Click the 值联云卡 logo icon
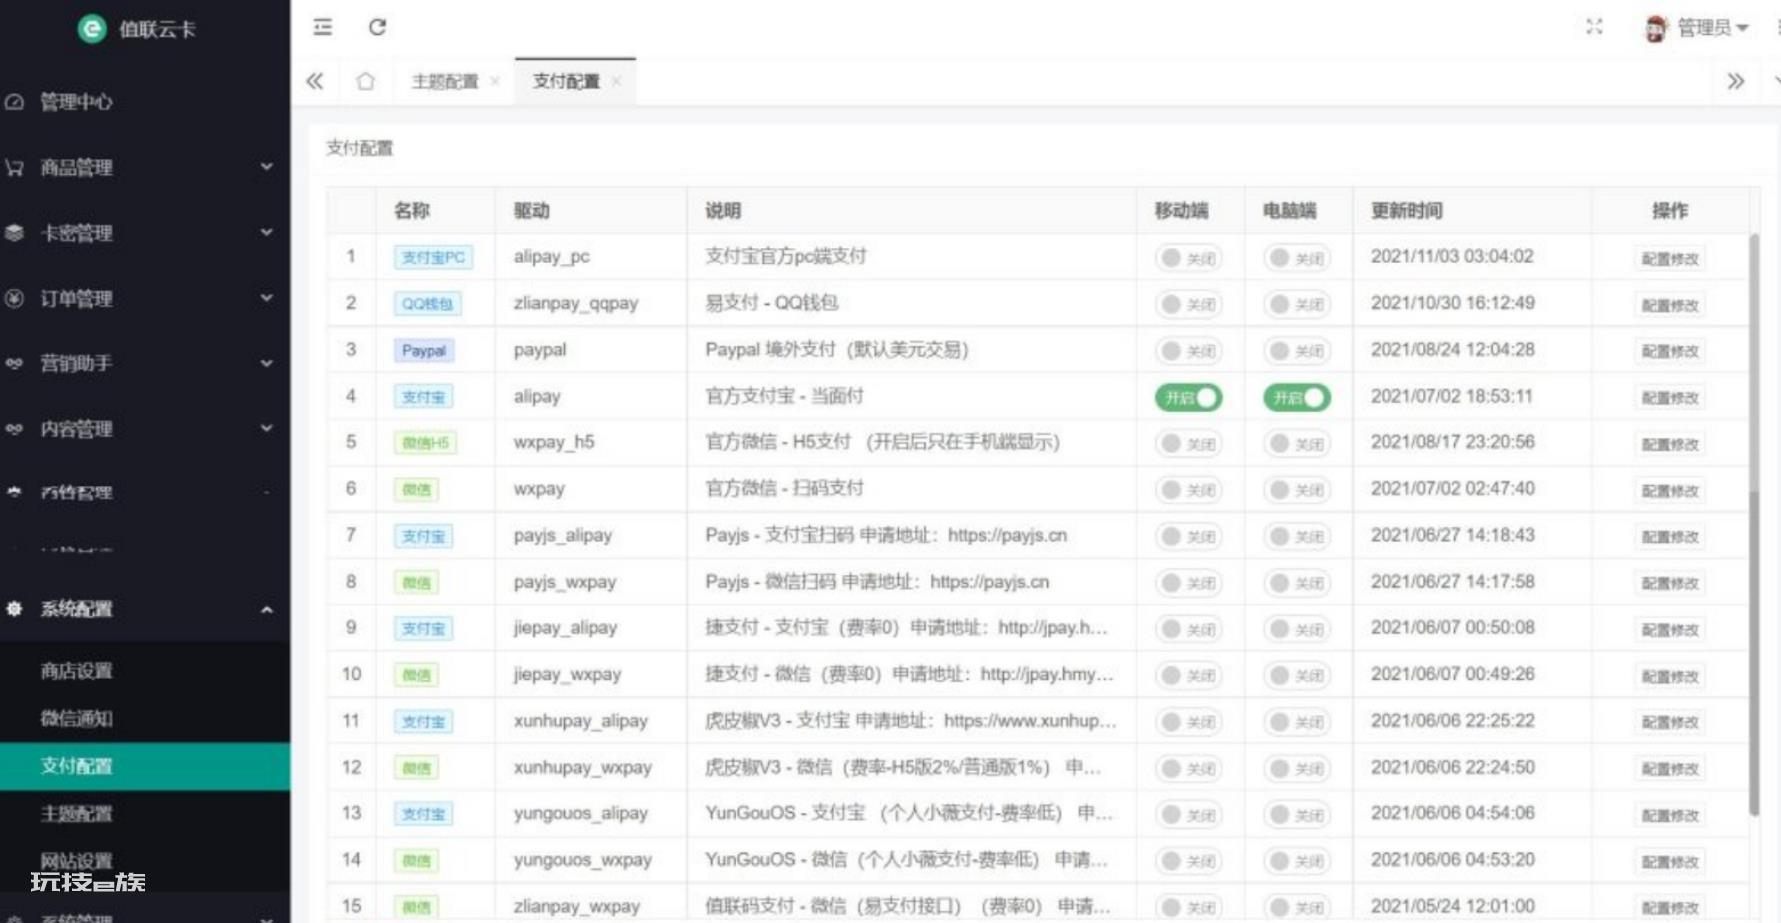This screenshot has width=1781, height=923. click(x=92, y=29)
